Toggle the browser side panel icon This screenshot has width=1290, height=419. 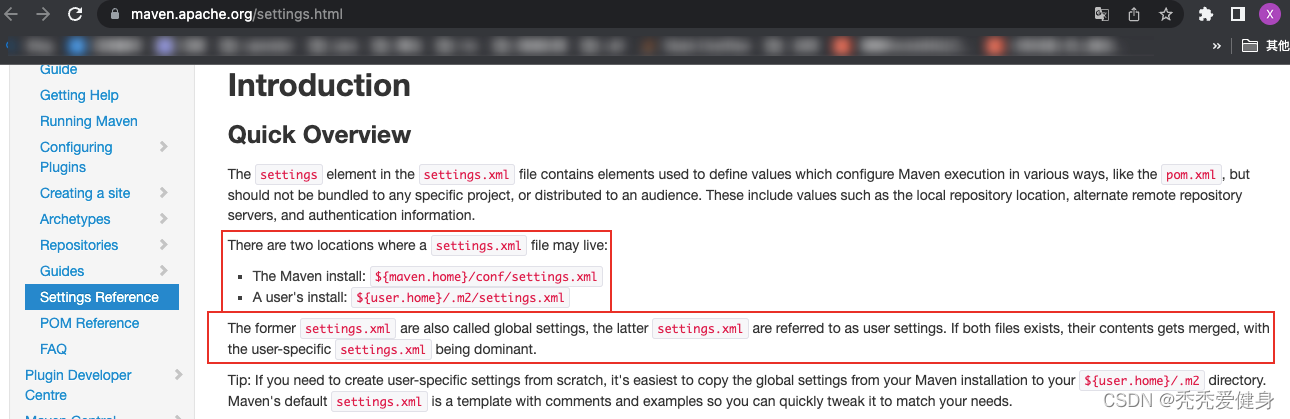[x=1237, y=14]
